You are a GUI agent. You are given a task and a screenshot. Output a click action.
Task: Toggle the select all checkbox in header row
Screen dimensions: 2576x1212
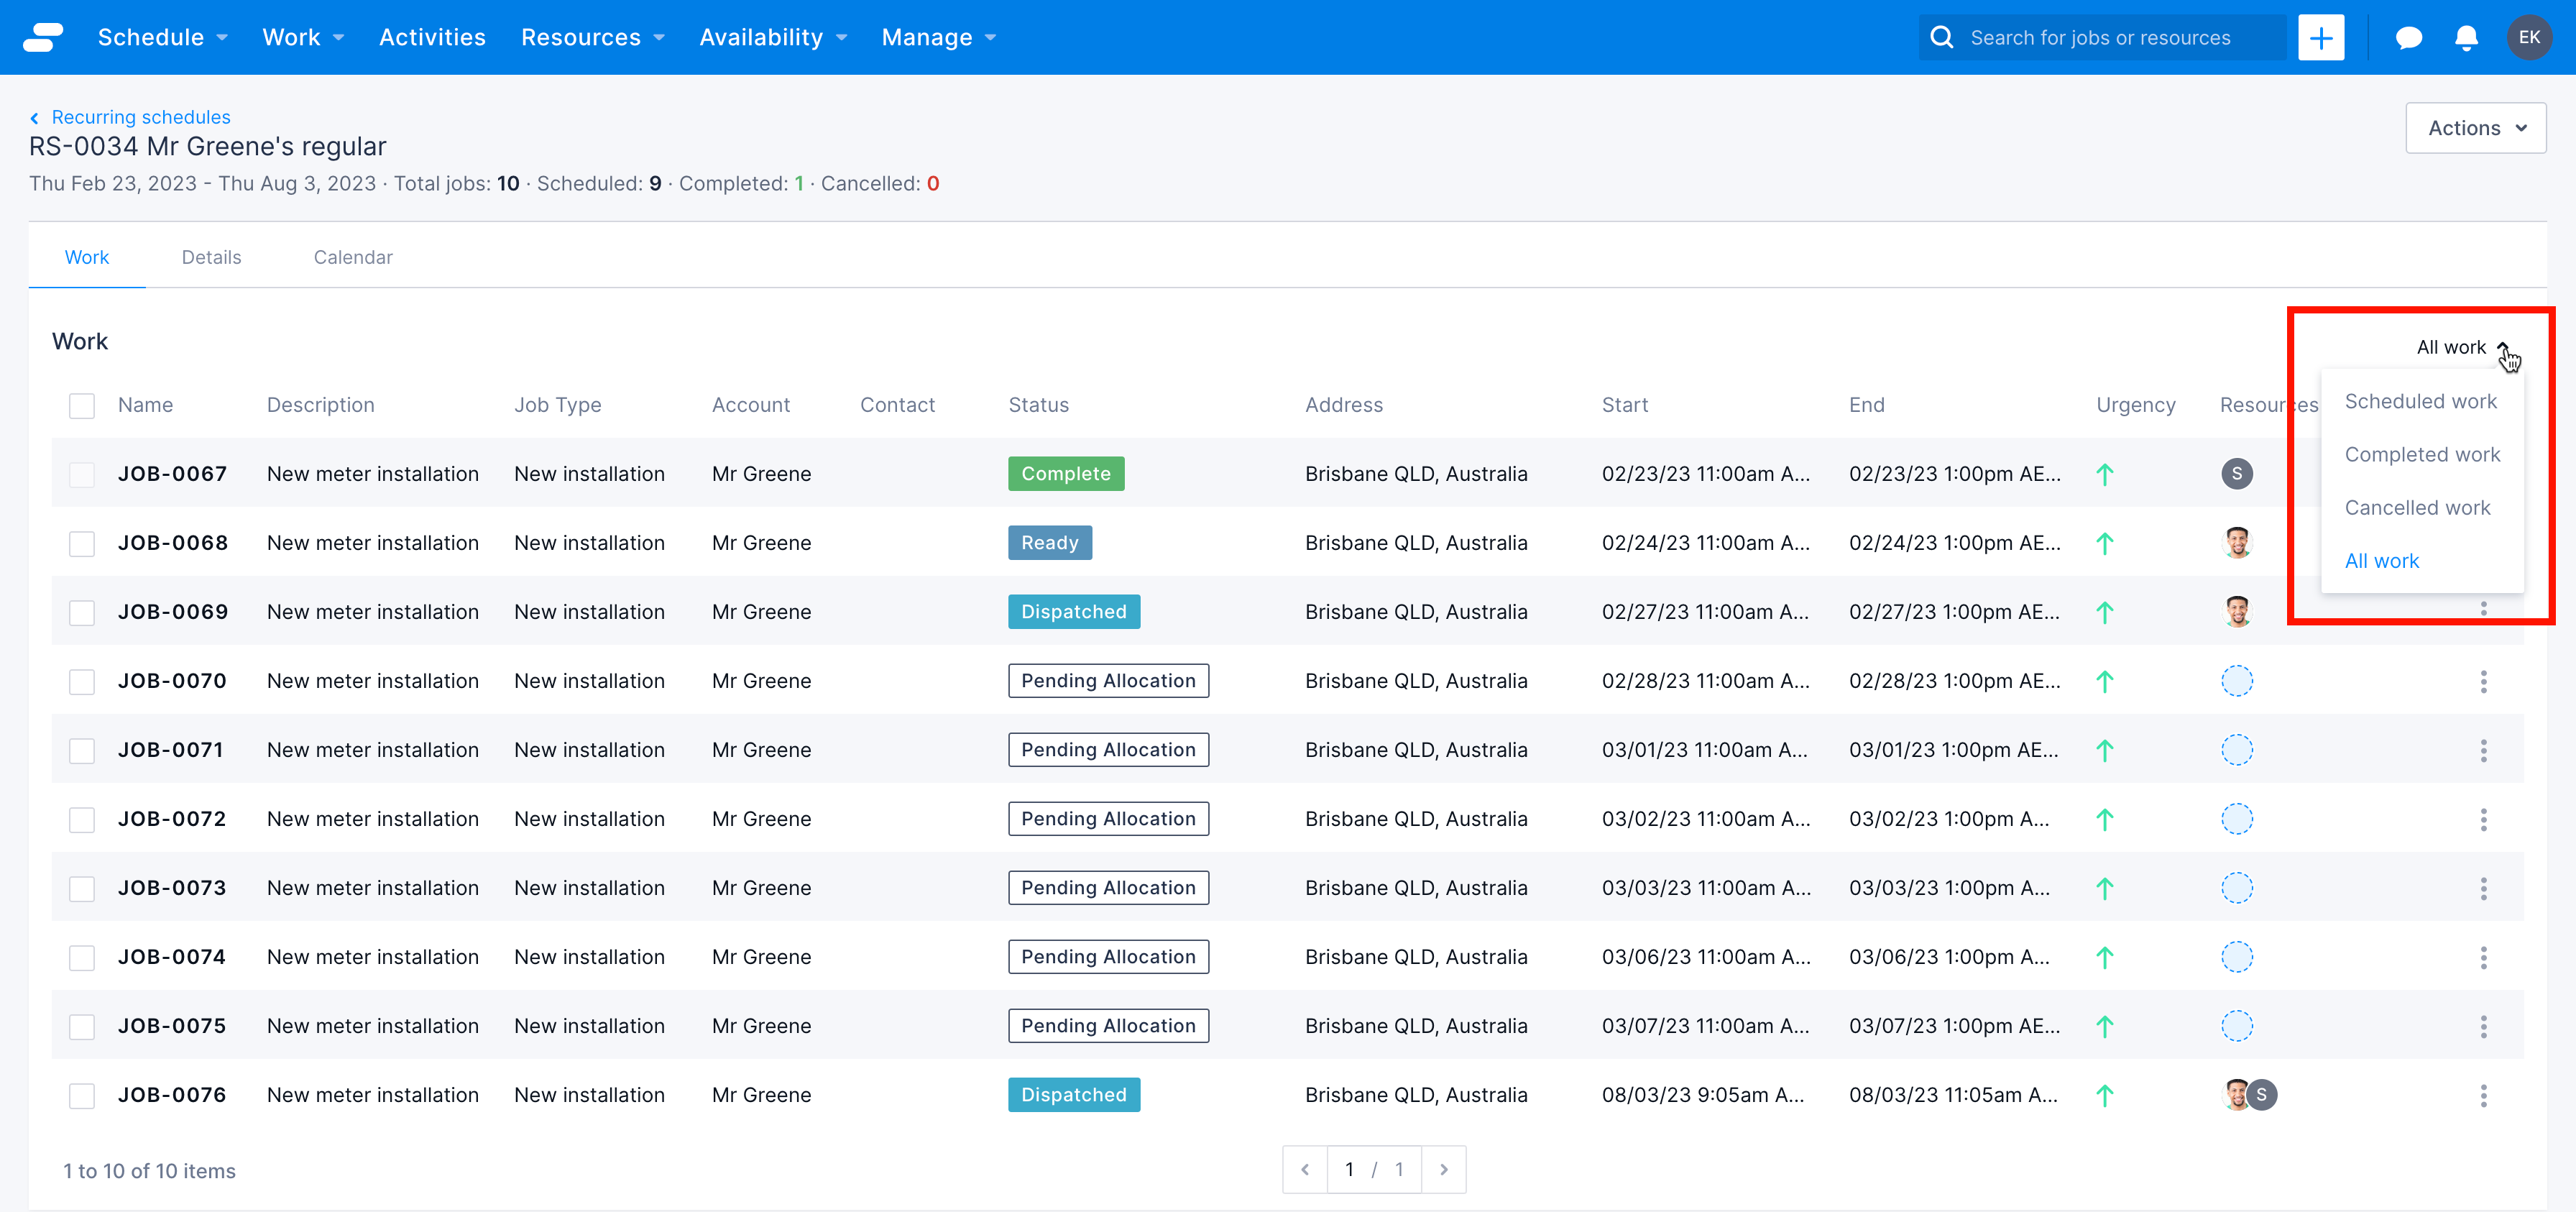pos(80,405)
